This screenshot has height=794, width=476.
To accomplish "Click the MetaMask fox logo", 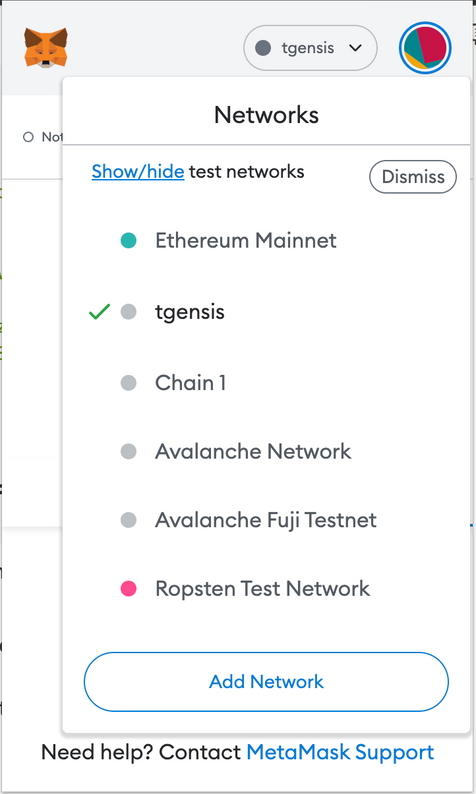I will click(46, 48).
